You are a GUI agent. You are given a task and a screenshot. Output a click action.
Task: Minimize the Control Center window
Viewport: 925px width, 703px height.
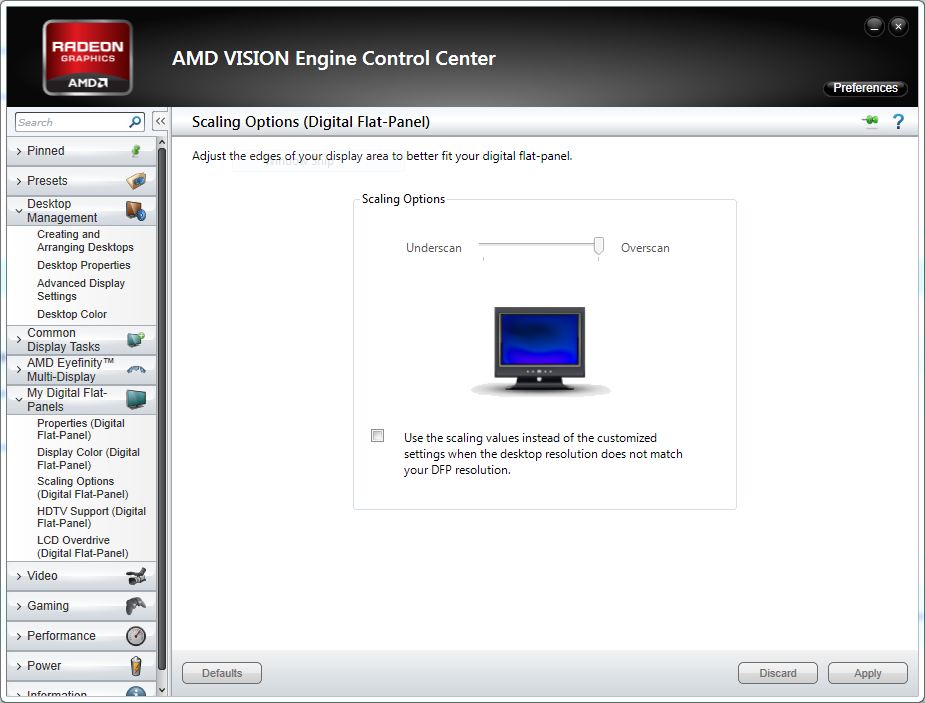point(874,27)
